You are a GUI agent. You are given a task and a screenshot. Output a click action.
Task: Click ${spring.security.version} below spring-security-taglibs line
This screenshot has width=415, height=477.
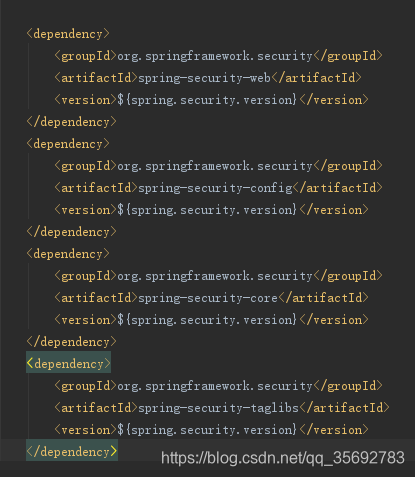(x=207, y=430)
